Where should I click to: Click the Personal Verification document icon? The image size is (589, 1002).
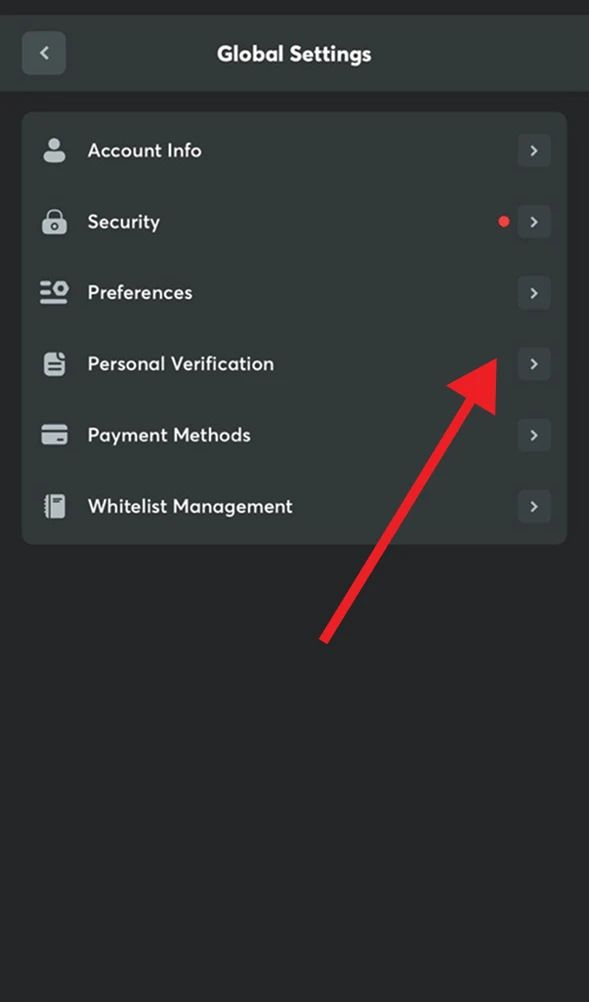pyautogui.click(x=55, y=363)
